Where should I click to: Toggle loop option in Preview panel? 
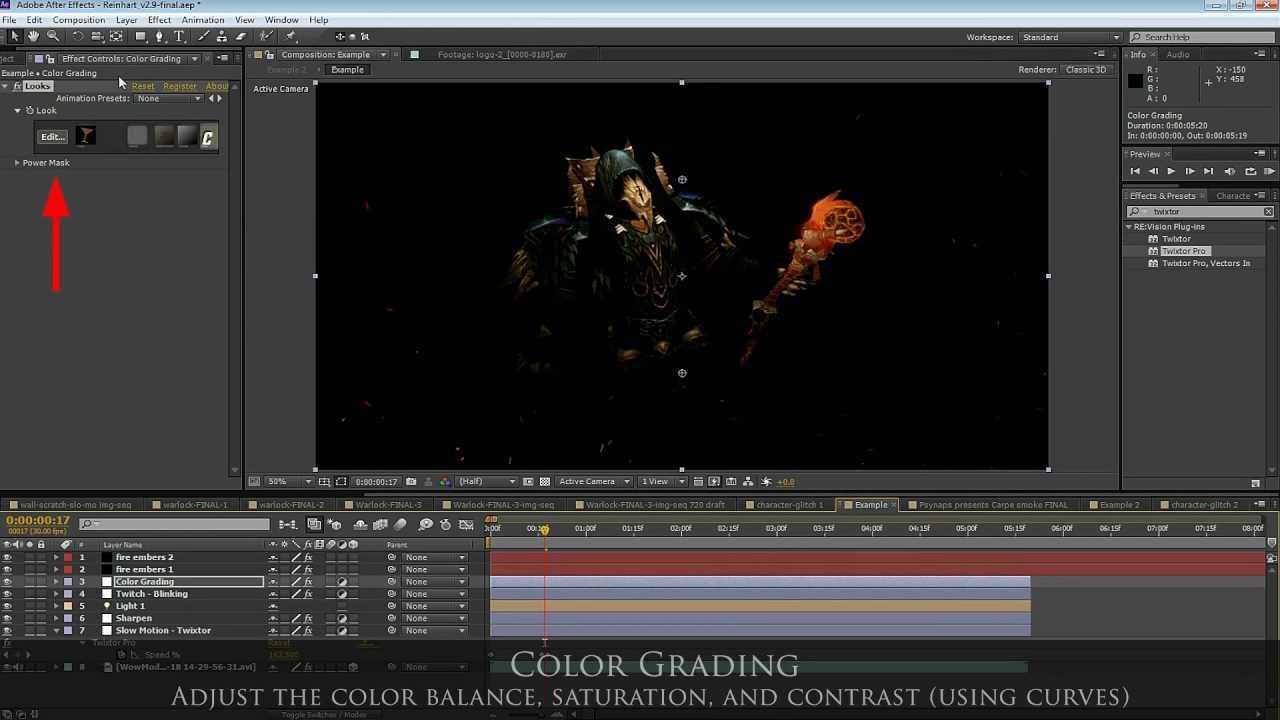pyautogui.click(x=1250, y=172)
